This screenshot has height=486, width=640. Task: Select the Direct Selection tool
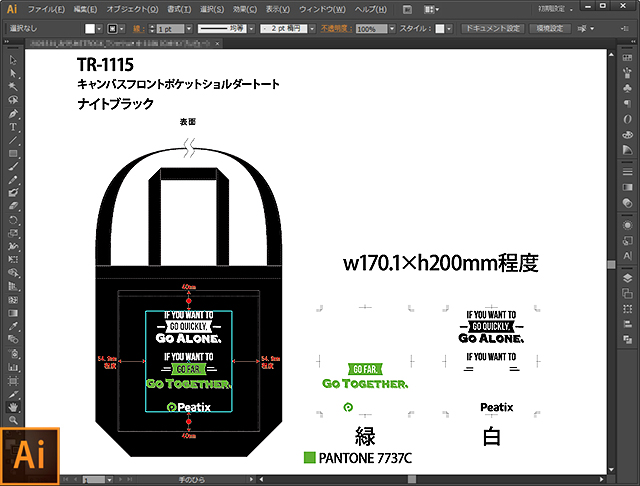pyautogui.click(x=14, y=74)
